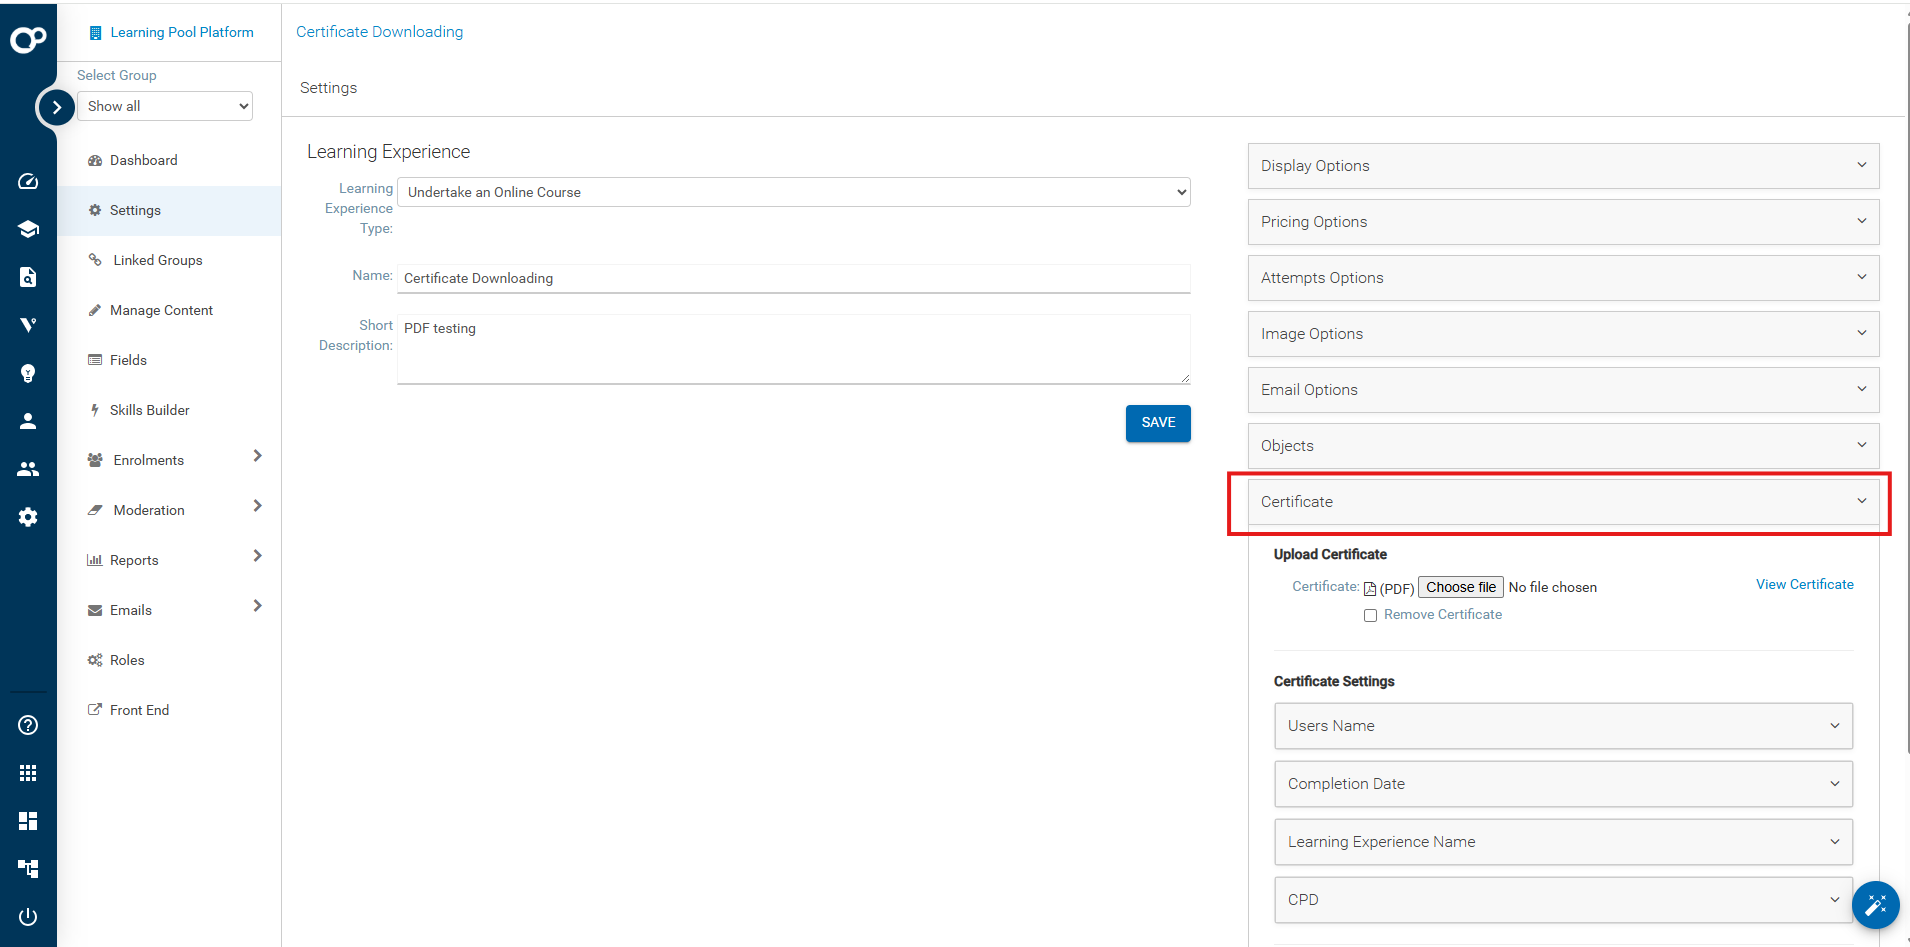The height and width of the screenshot is (947, 1910).
Task: Expand the Enrolments submenu arrow
Action: 257,456
